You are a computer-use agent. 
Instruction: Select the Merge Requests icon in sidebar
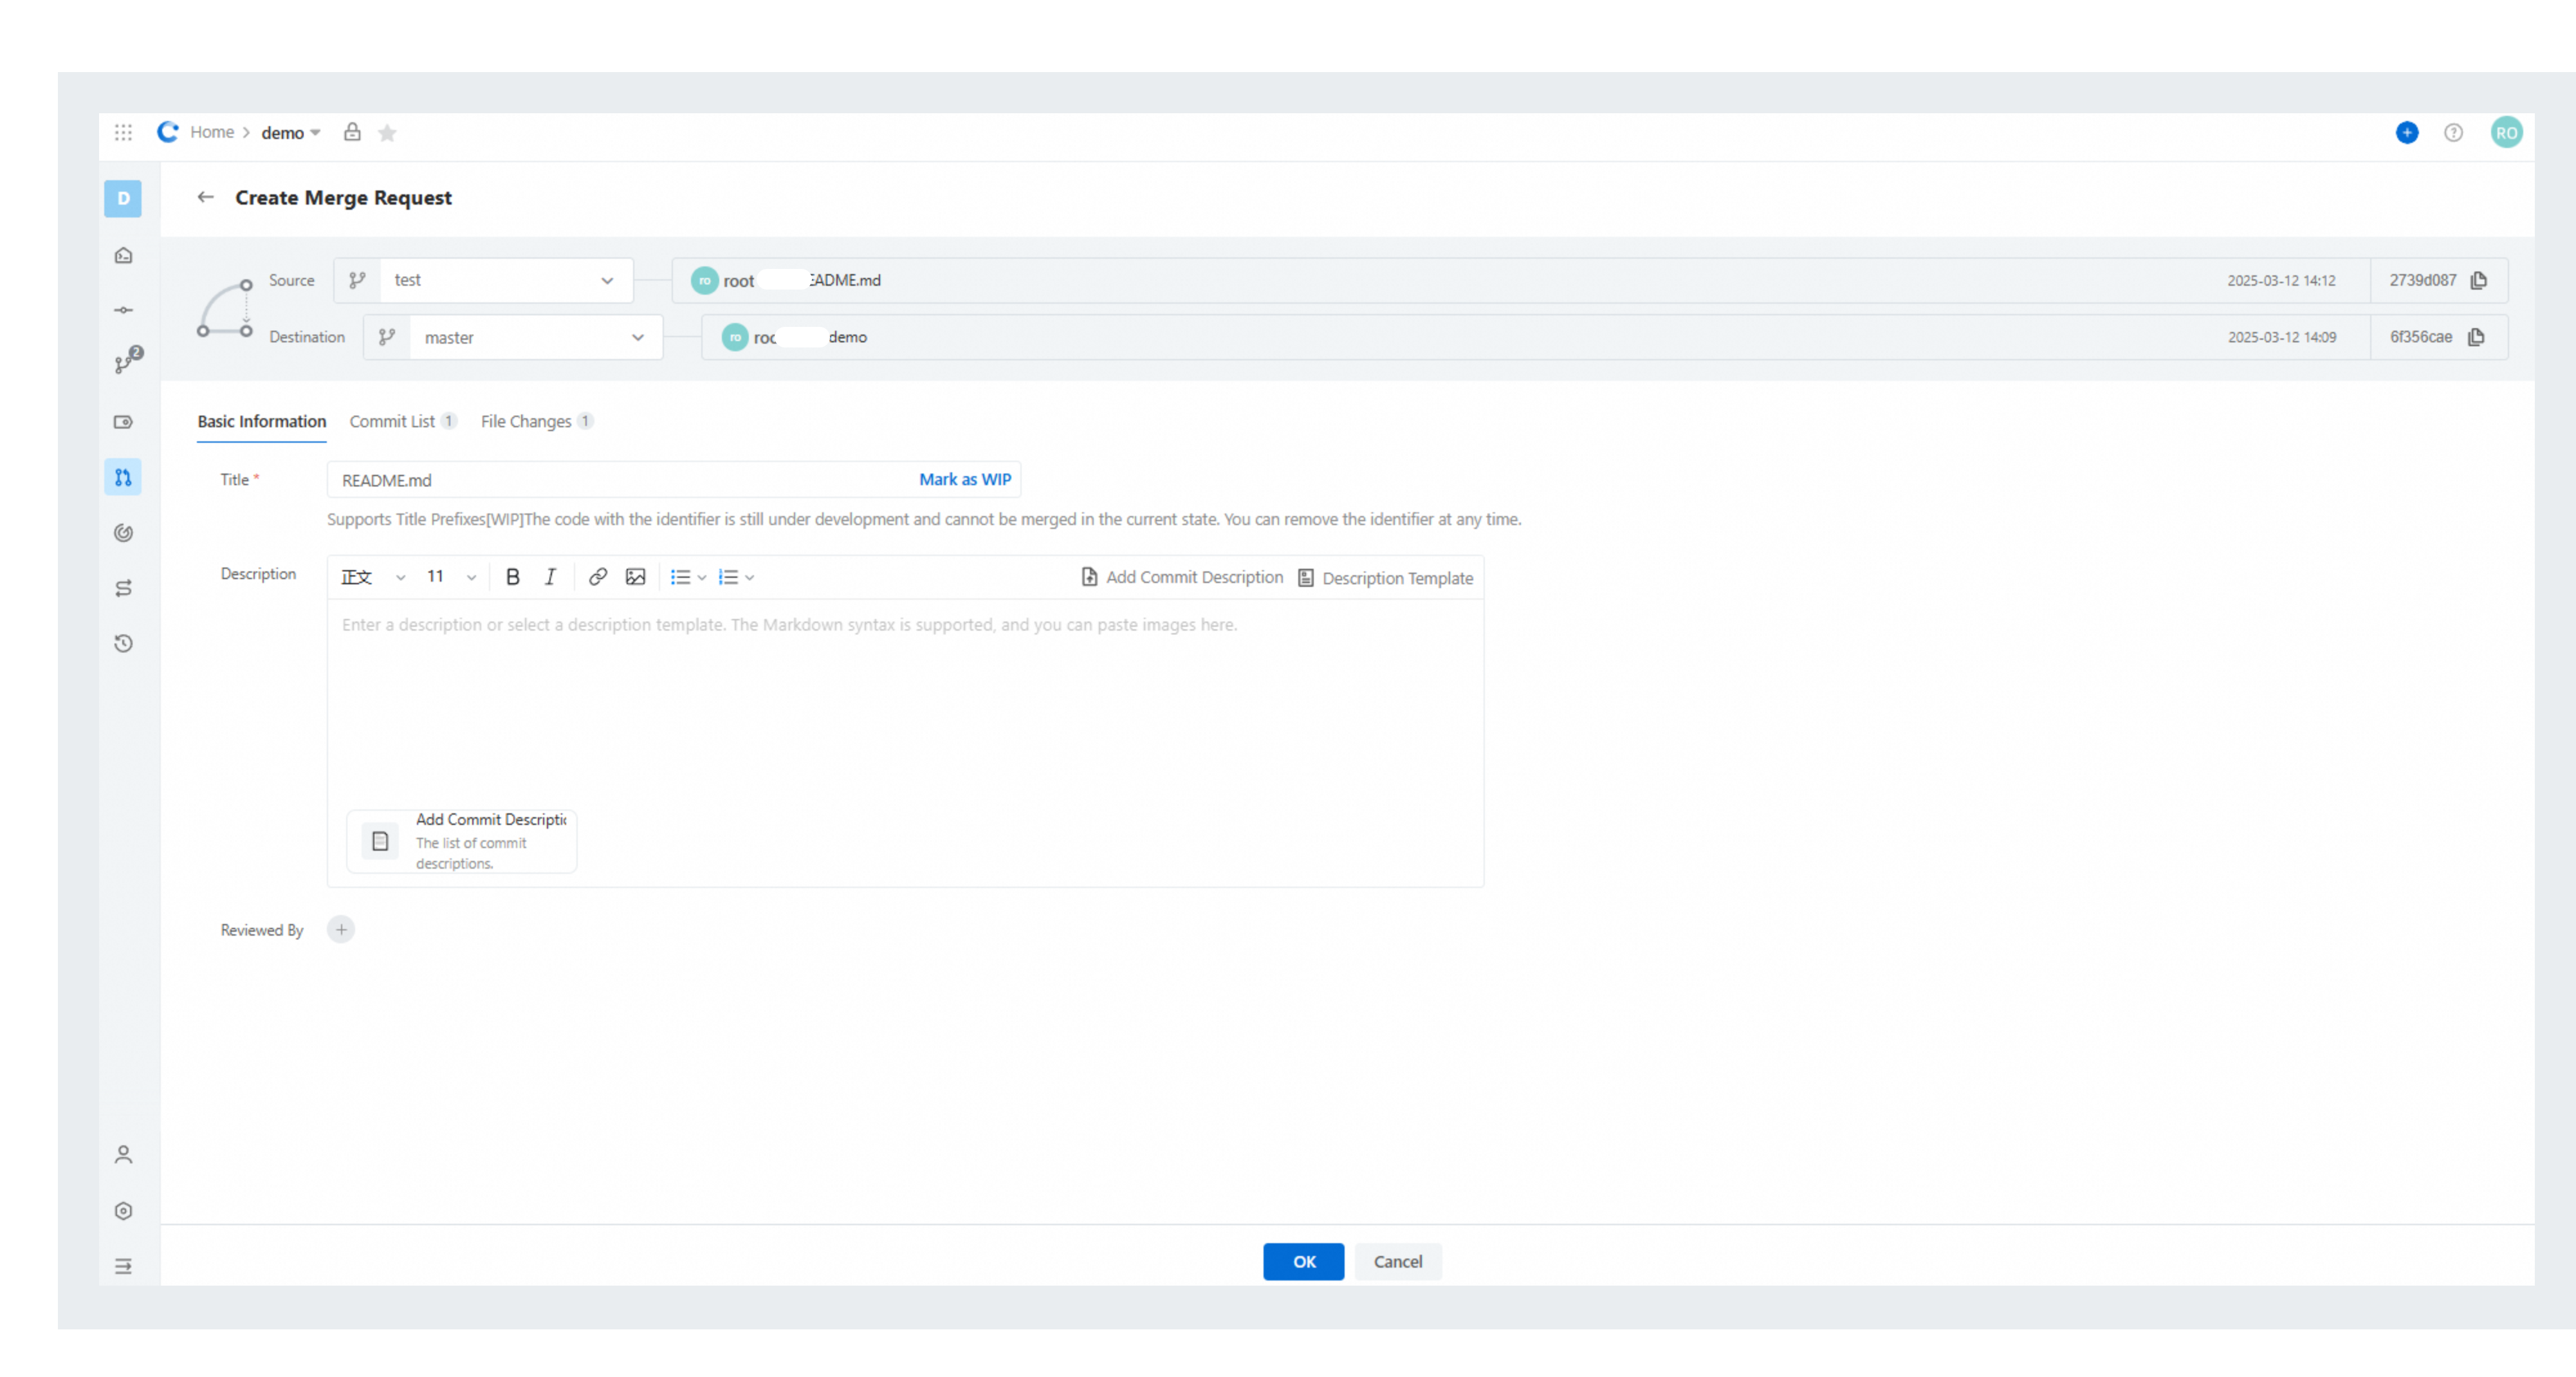(x=123, y=477)
